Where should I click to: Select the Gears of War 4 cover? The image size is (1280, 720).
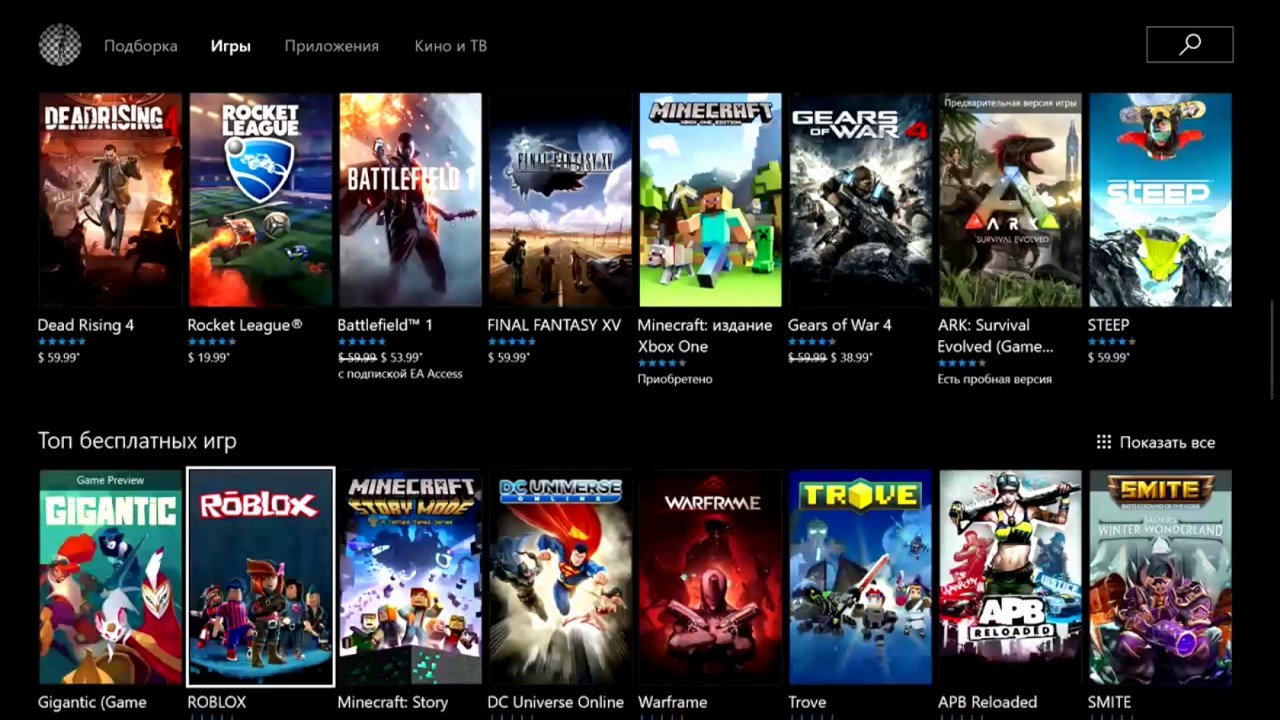pyautogui.click(x=860, y=200)
